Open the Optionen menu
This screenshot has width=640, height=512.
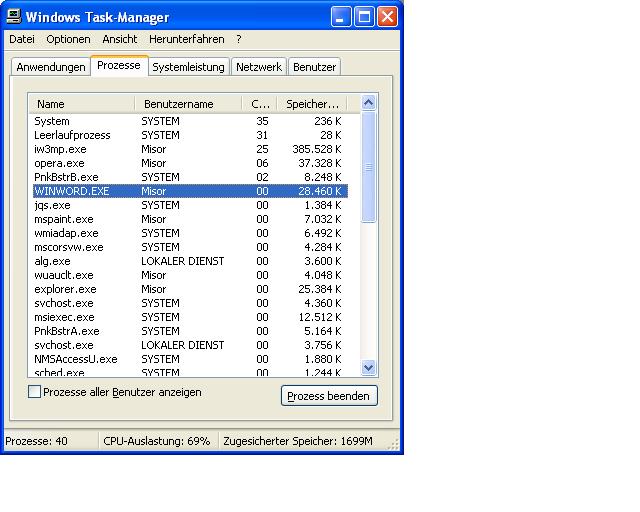68,39
